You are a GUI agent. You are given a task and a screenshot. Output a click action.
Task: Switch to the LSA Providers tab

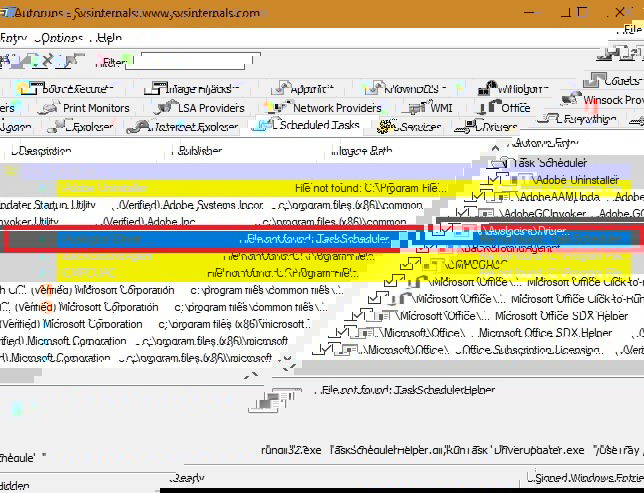(x=199, y=108)
